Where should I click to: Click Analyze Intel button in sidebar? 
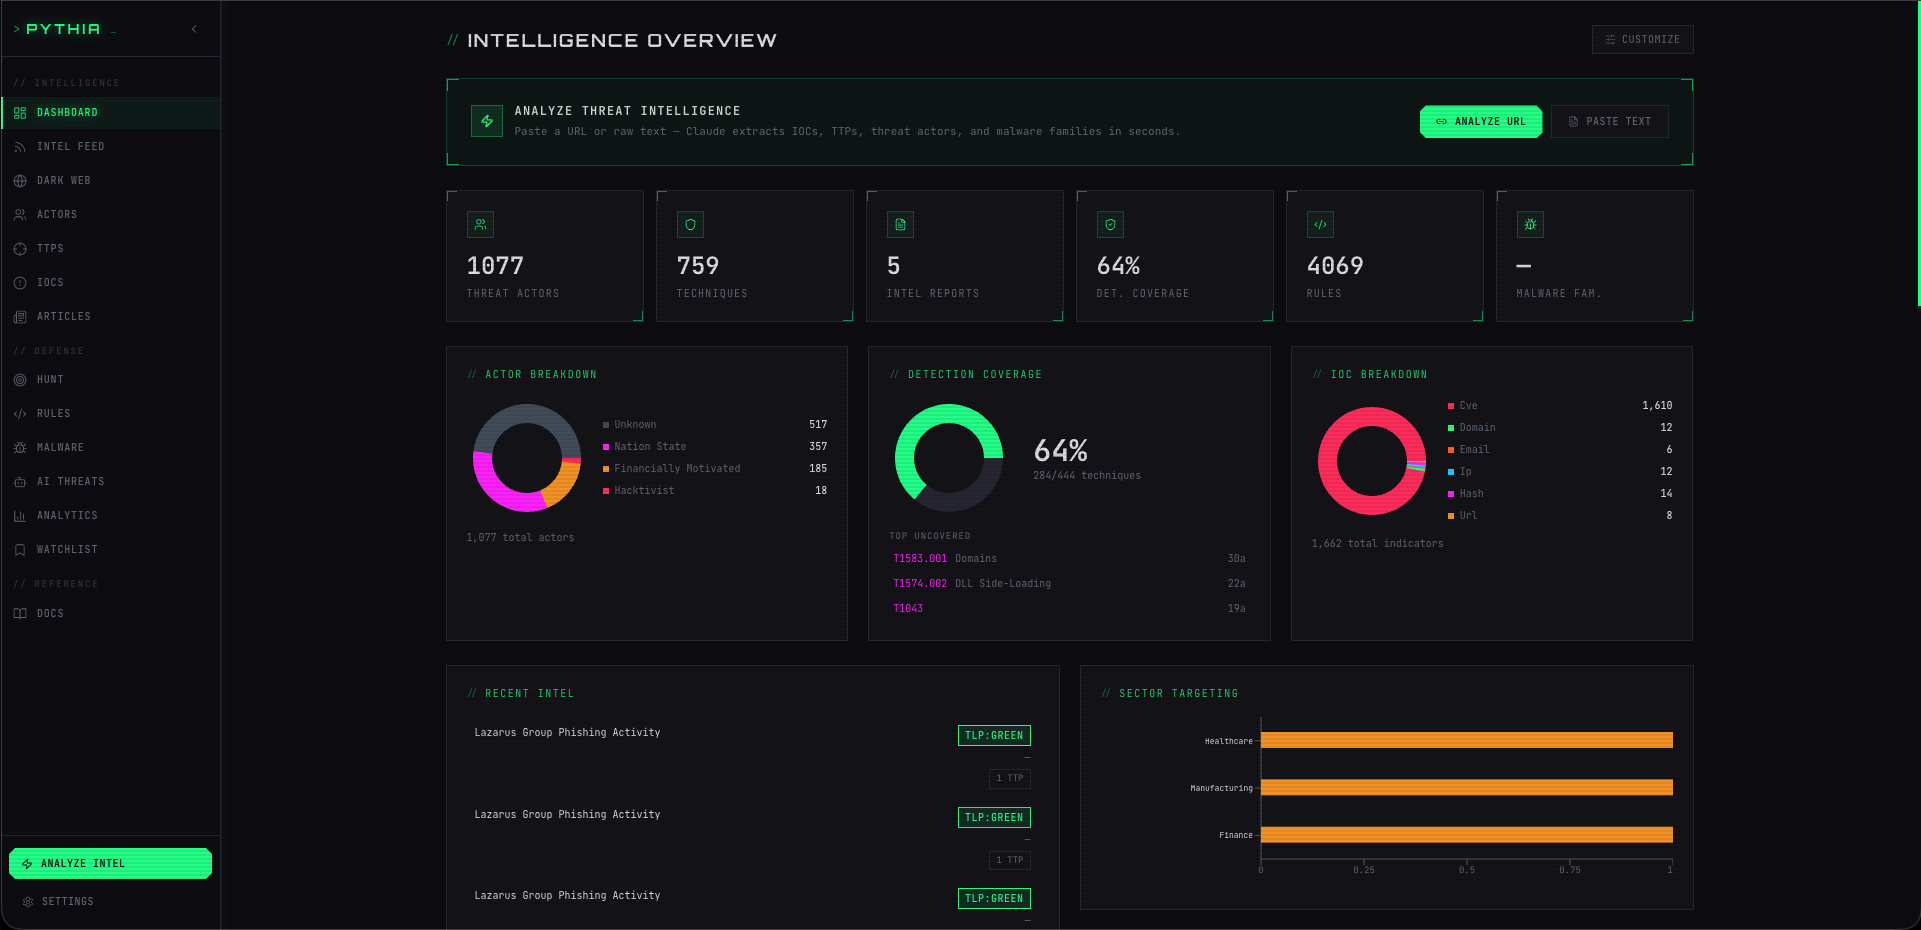110,863
